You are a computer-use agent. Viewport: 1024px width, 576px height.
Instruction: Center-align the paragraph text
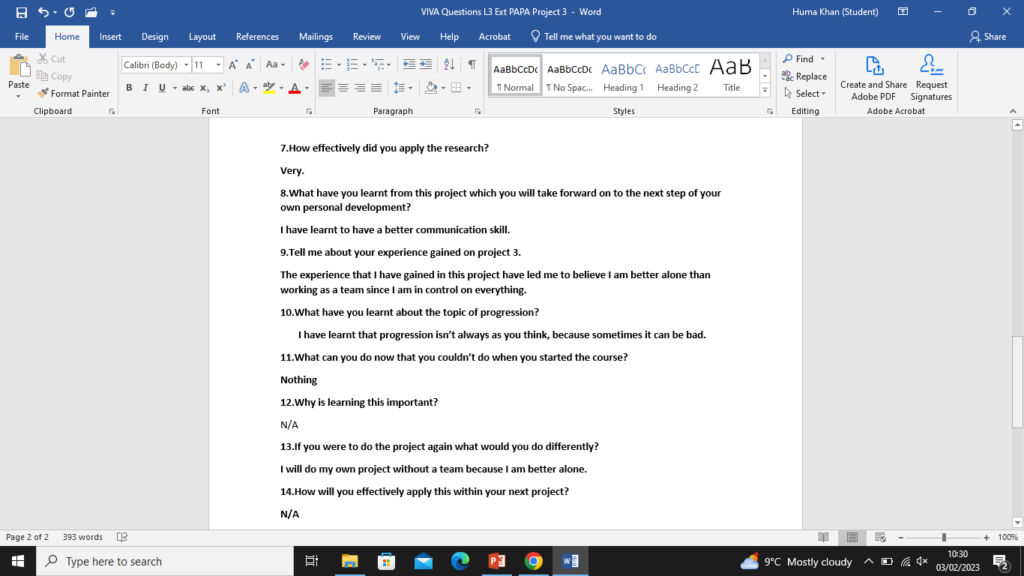tap(343, 88)
